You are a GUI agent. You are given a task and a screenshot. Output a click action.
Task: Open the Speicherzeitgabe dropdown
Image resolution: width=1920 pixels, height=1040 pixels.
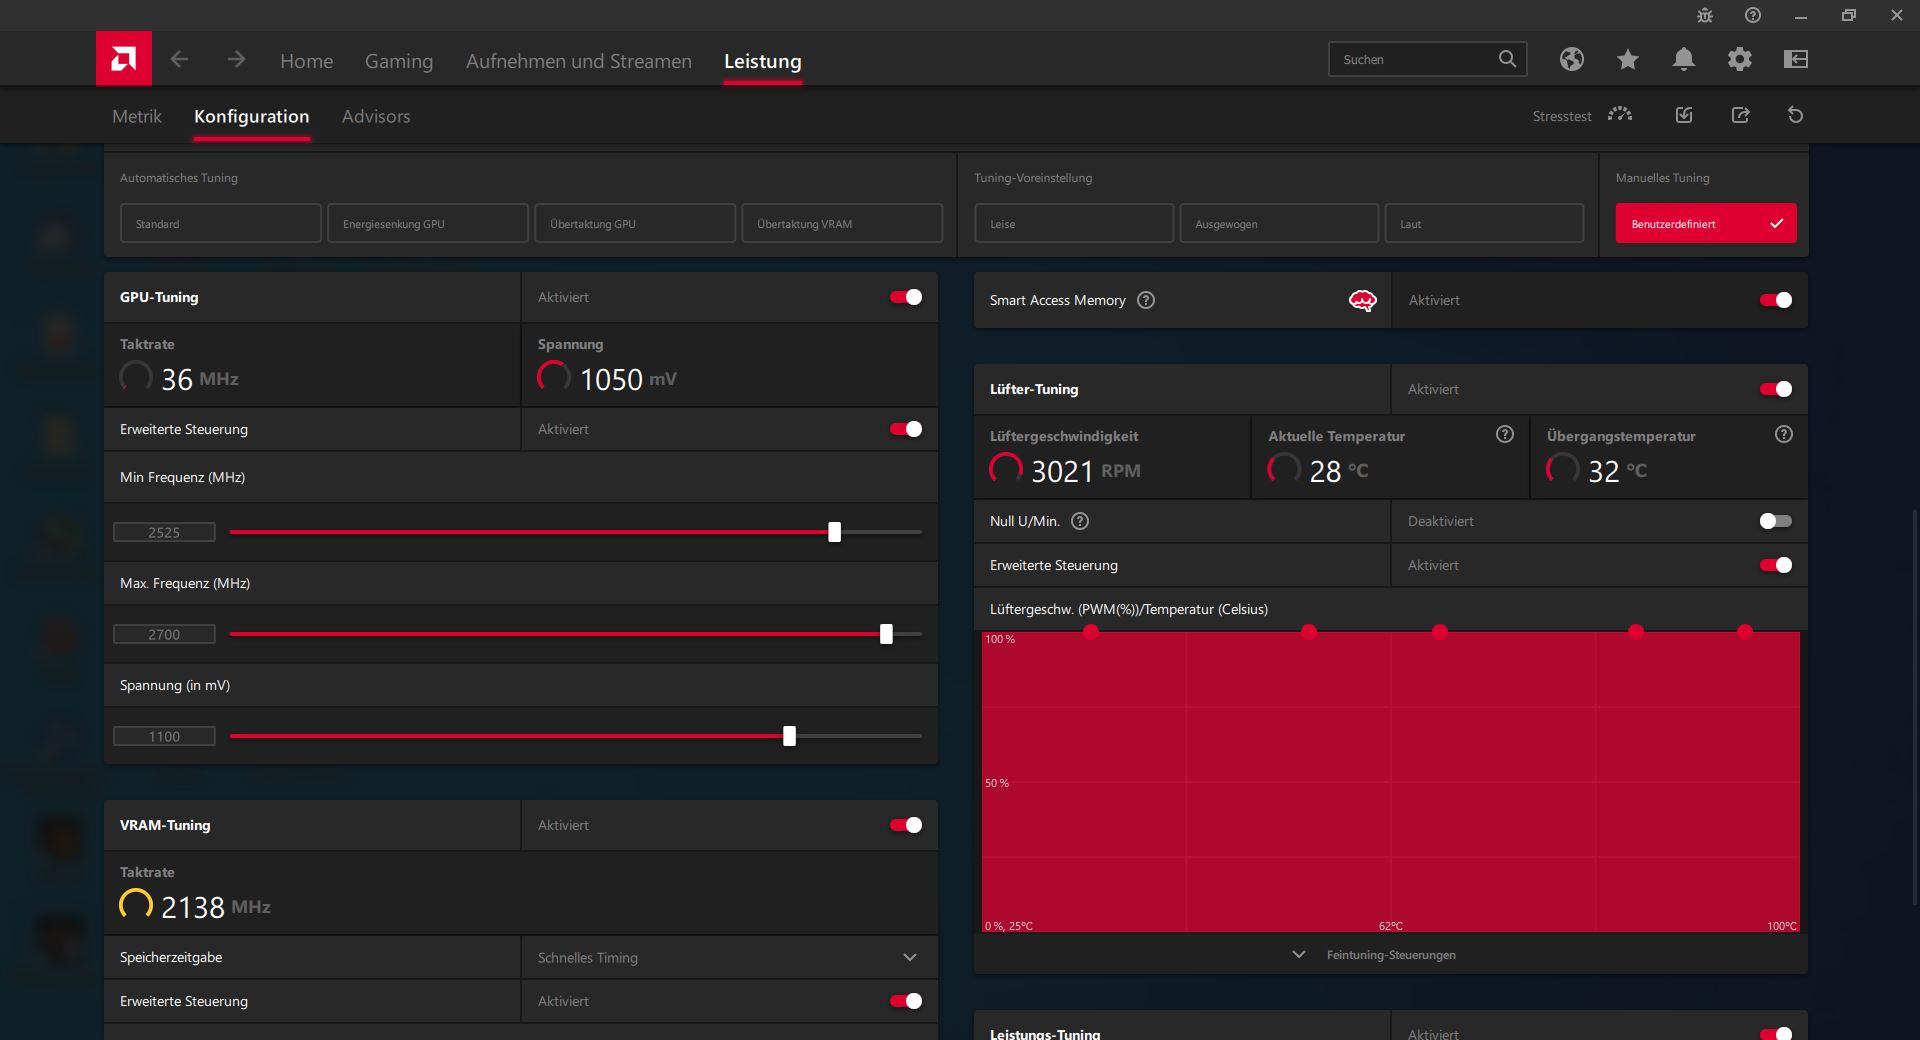(729, 957)
